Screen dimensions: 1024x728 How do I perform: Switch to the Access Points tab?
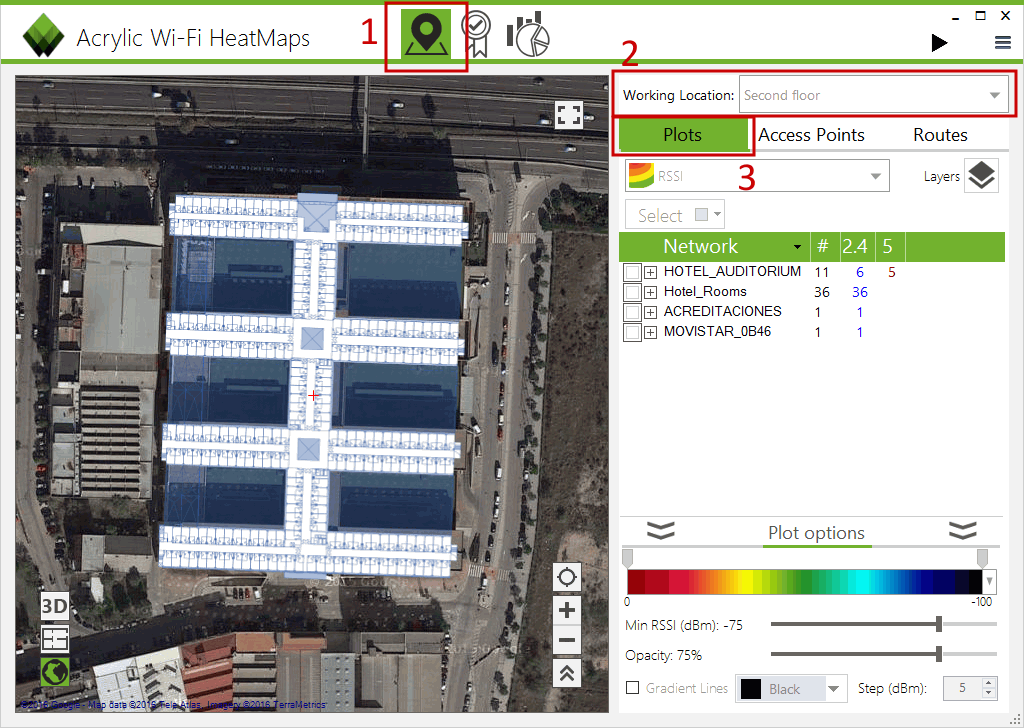pyautogui.click(x=811, y=135)
